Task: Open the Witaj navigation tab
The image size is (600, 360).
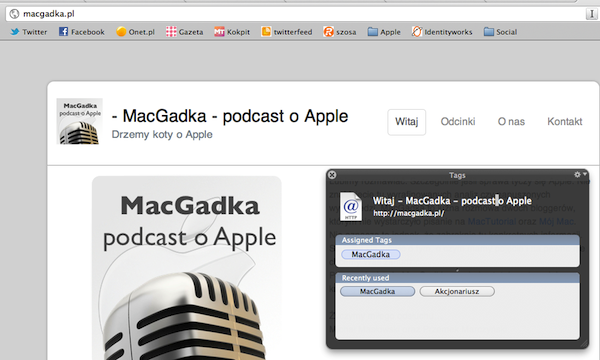Action: click(406, 122)
